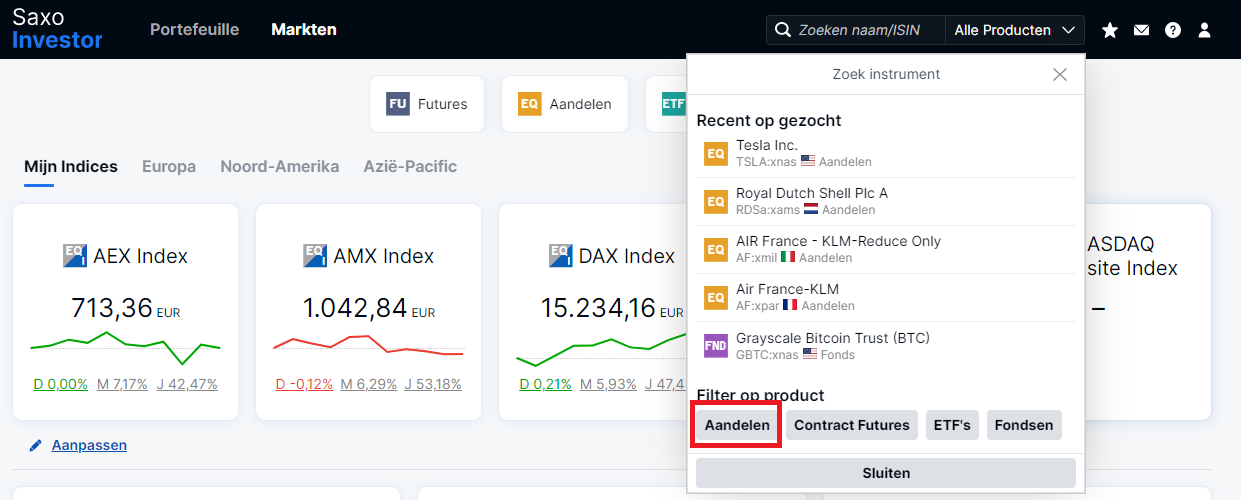Open Royal Dutch Shell Plc A result
1241x500 pixels.
[886, 202]
